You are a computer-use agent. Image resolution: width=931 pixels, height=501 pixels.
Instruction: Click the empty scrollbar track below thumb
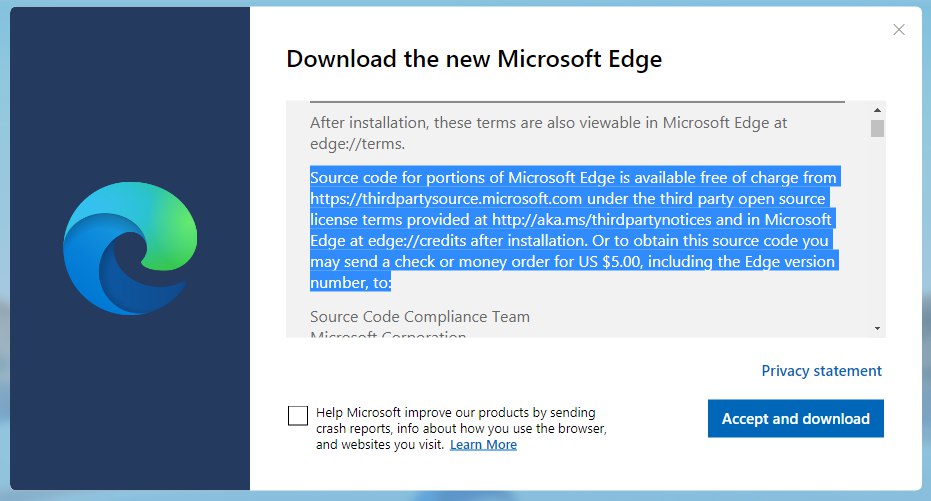click(x=877, y=232)
